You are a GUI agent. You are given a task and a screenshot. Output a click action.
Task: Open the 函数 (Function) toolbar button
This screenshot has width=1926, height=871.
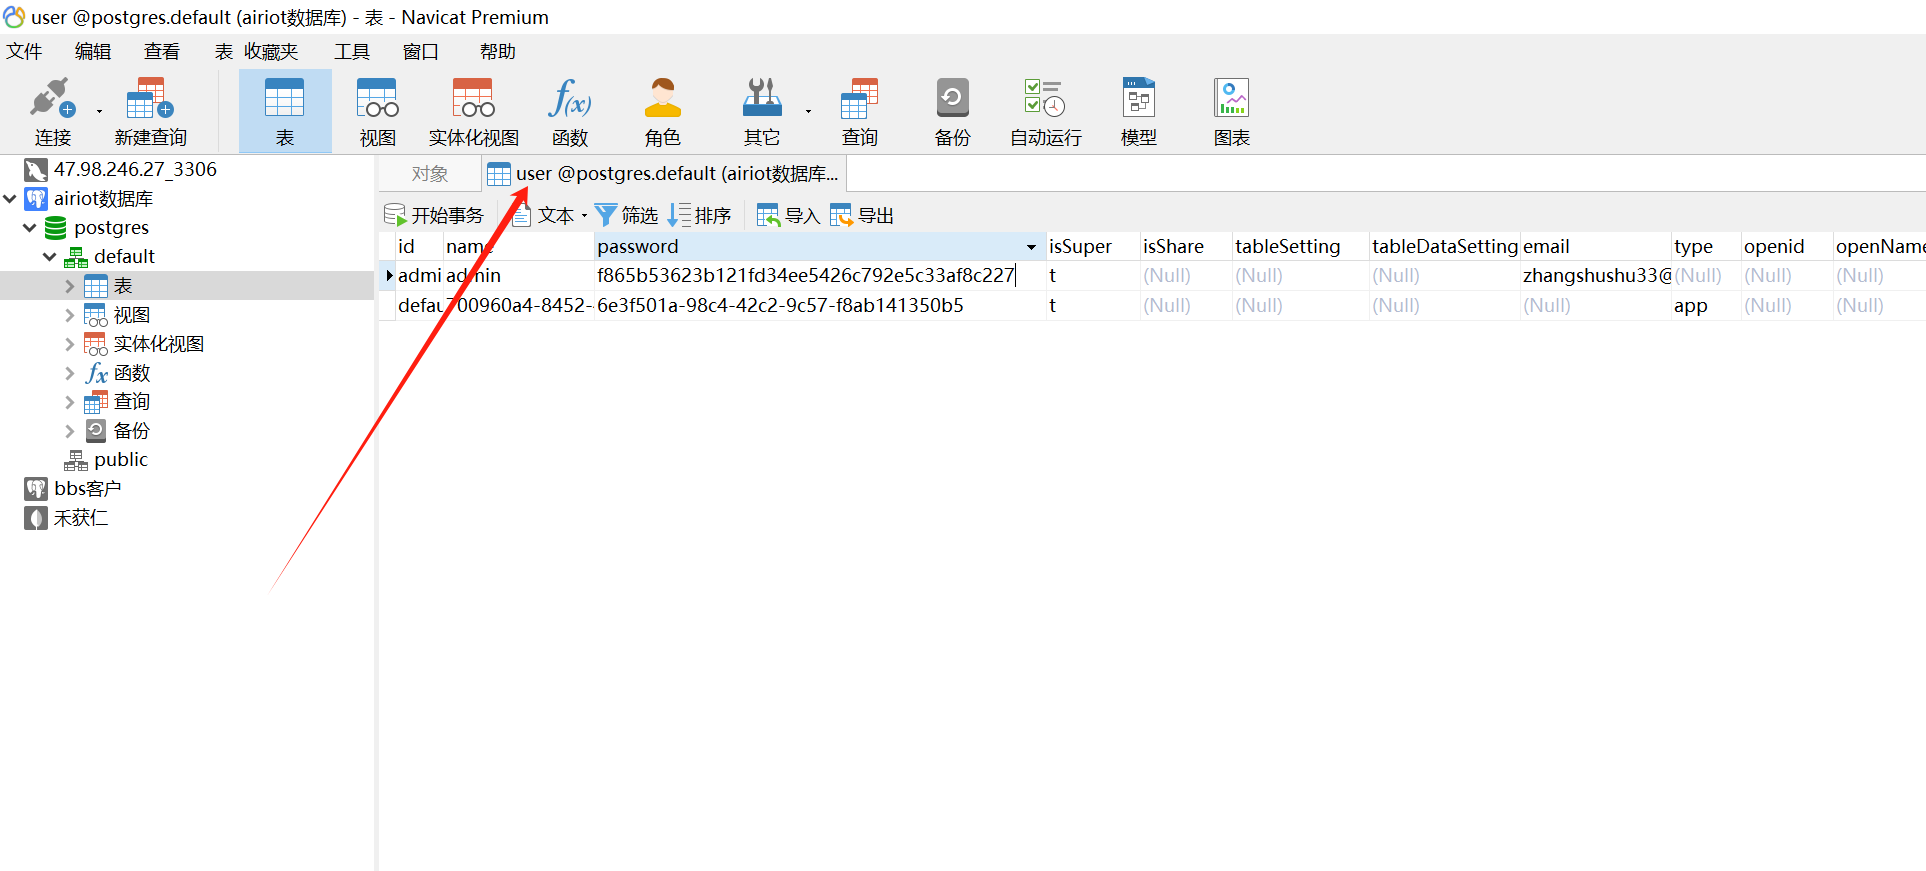pos(570,111)
